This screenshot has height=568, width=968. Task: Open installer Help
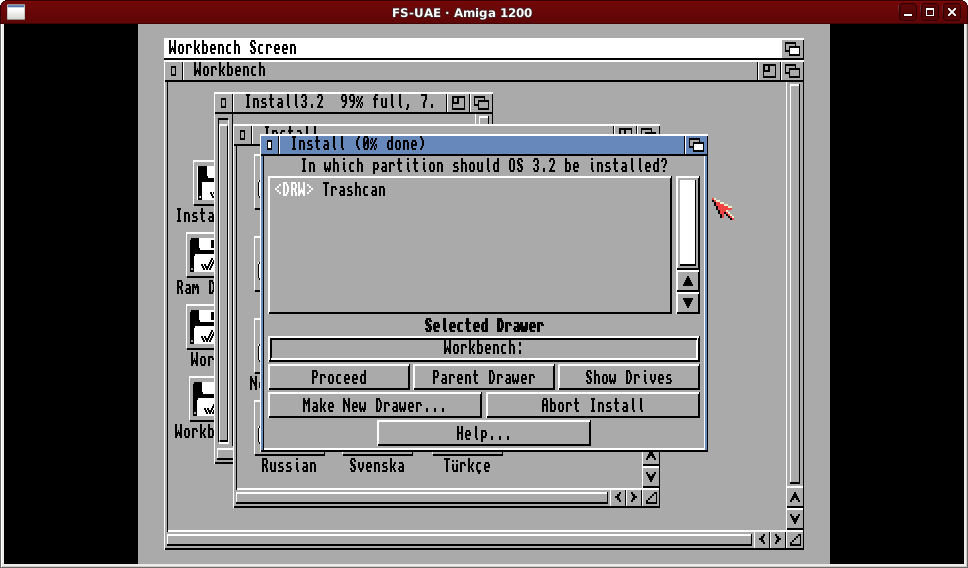(x=483, y=433)
